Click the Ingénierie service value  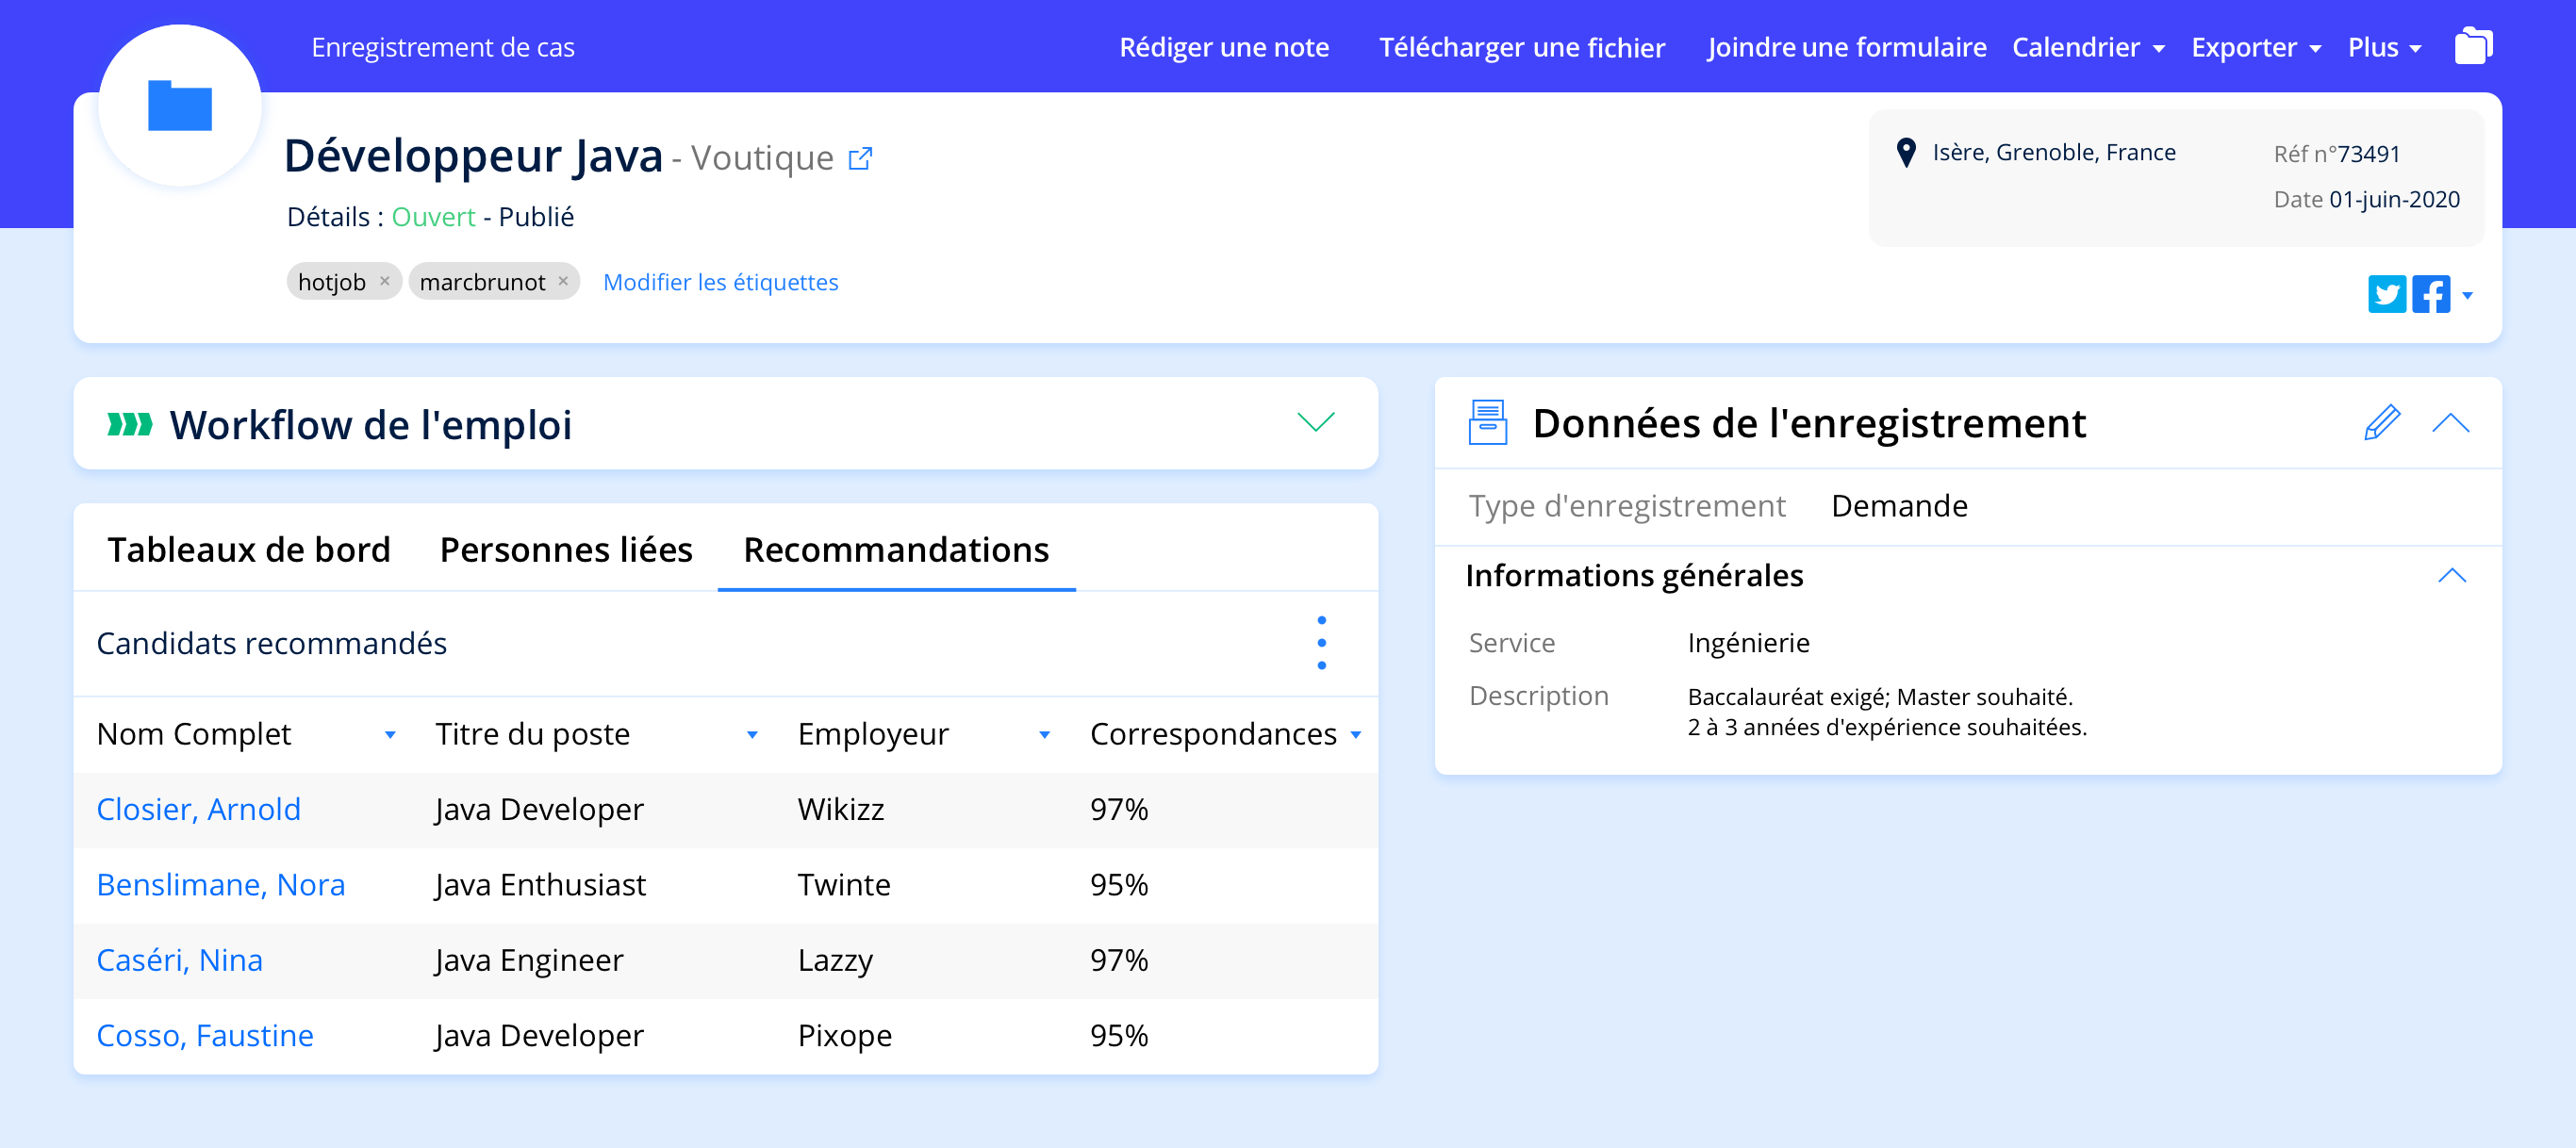click(x=1748, y=642)
